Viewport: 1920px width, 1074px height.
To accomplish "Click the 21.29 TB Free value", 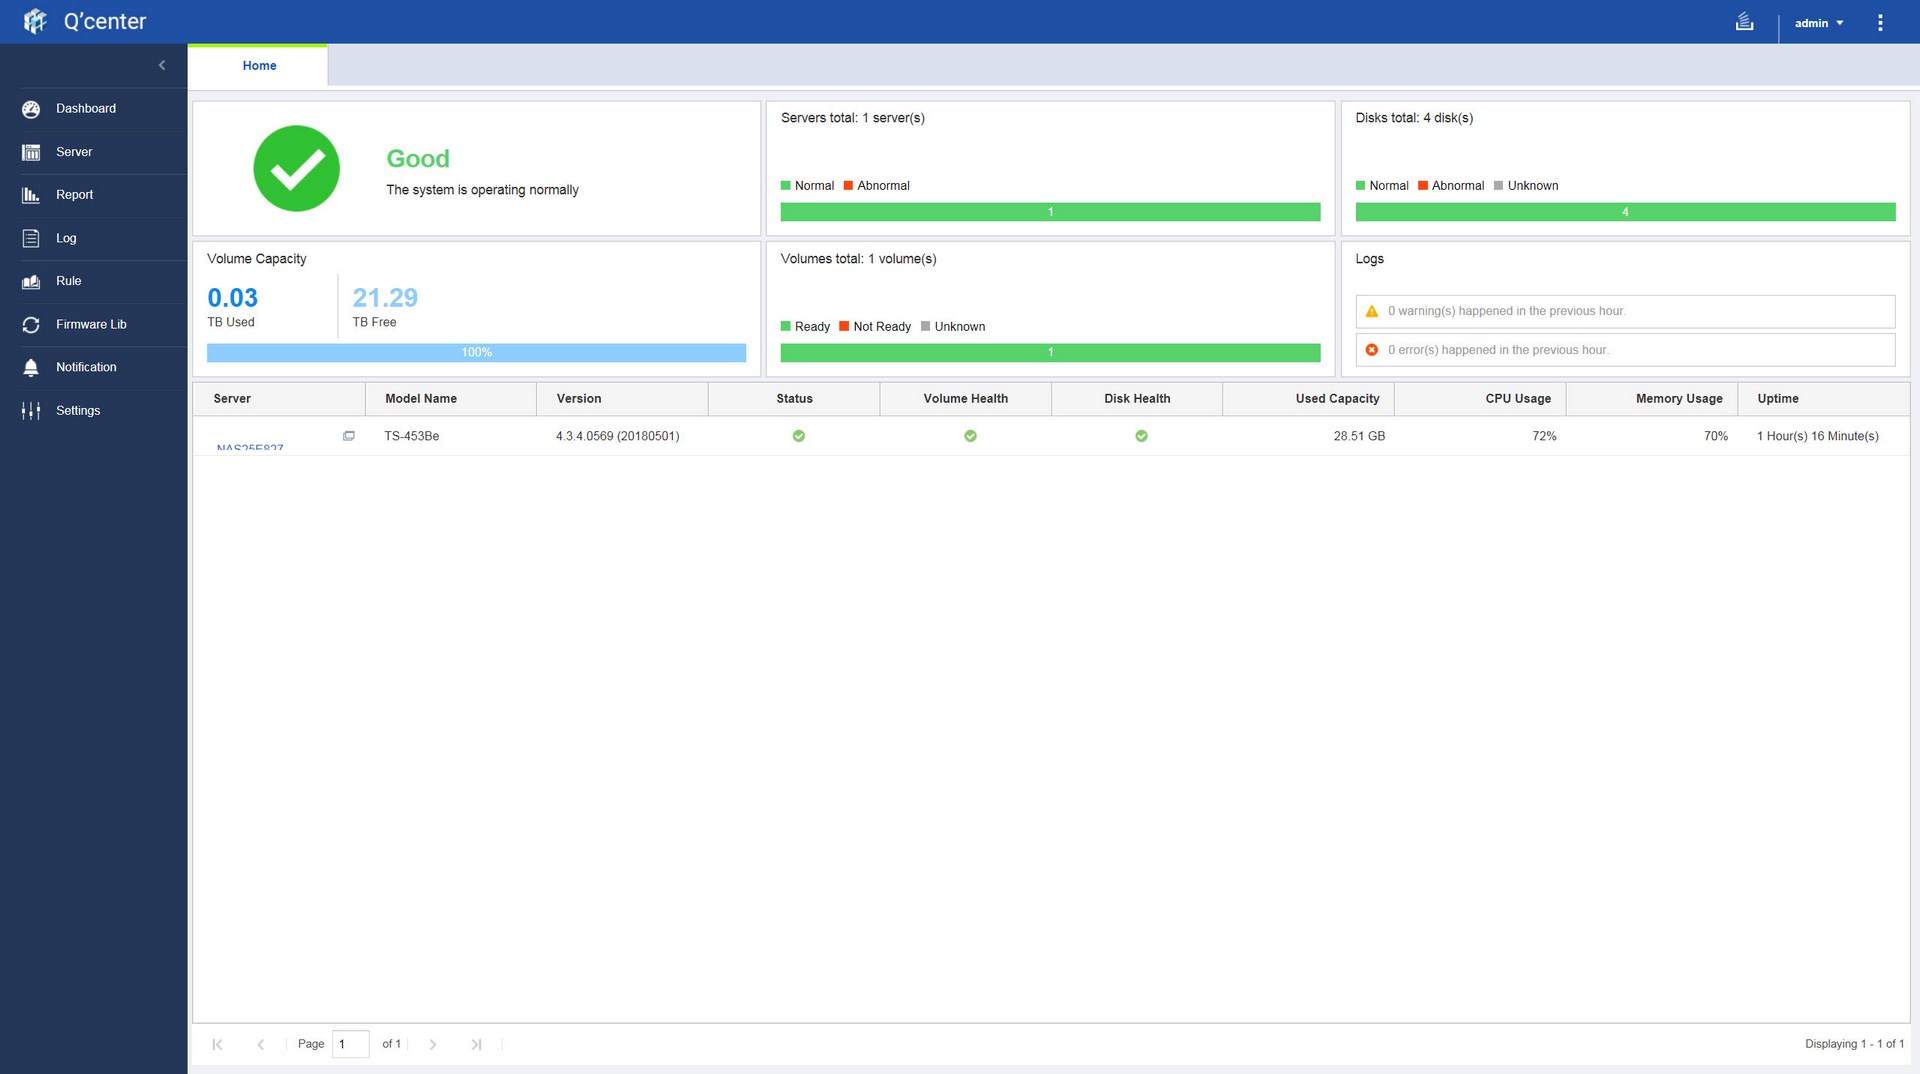I will (x=385, y=298).
